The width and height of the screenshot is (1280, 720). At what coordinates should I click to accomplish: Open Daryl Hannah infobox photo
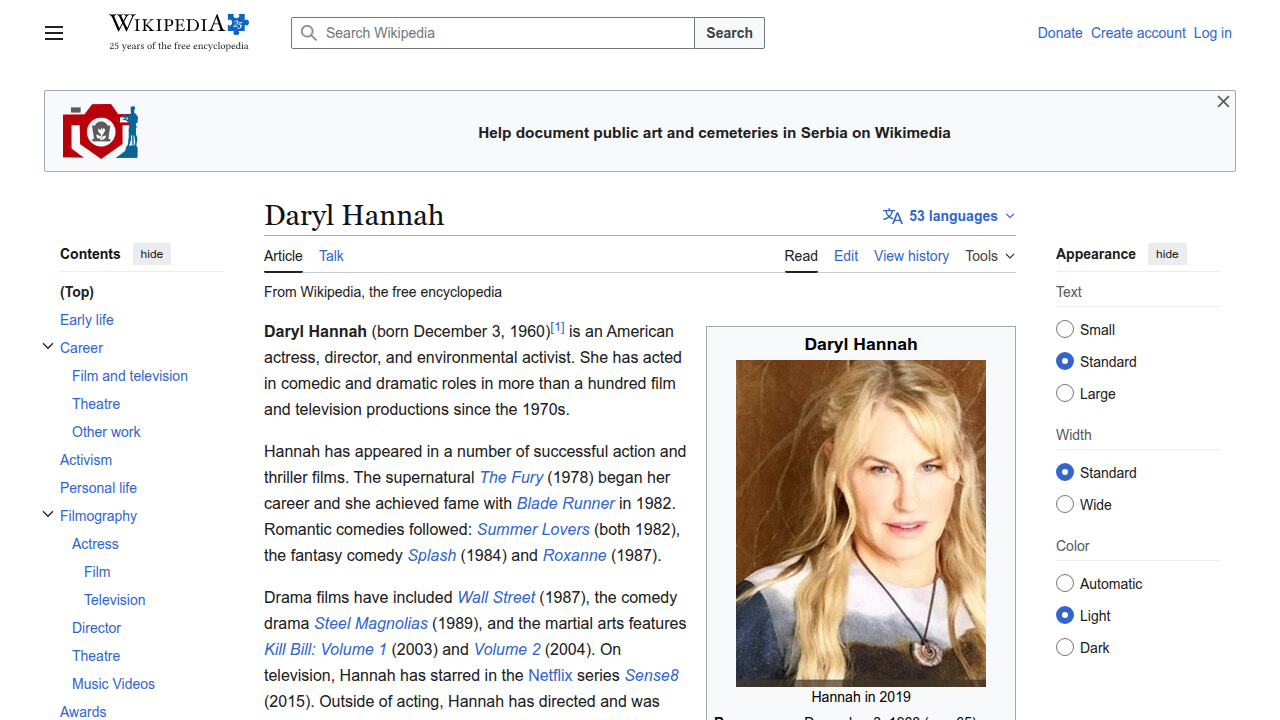pos(861,523)
